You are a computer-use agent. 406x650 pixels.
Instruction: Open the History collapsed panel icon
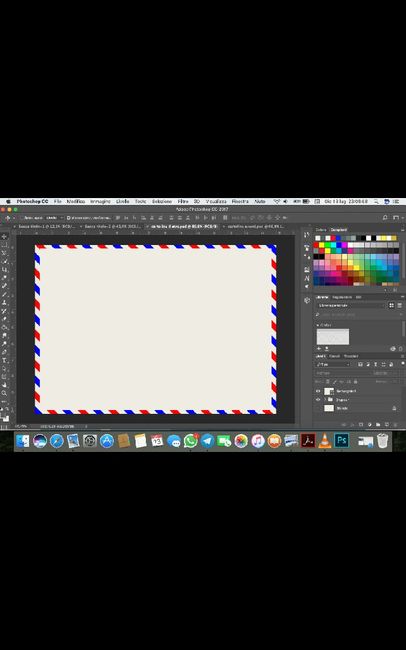[306, 235]
